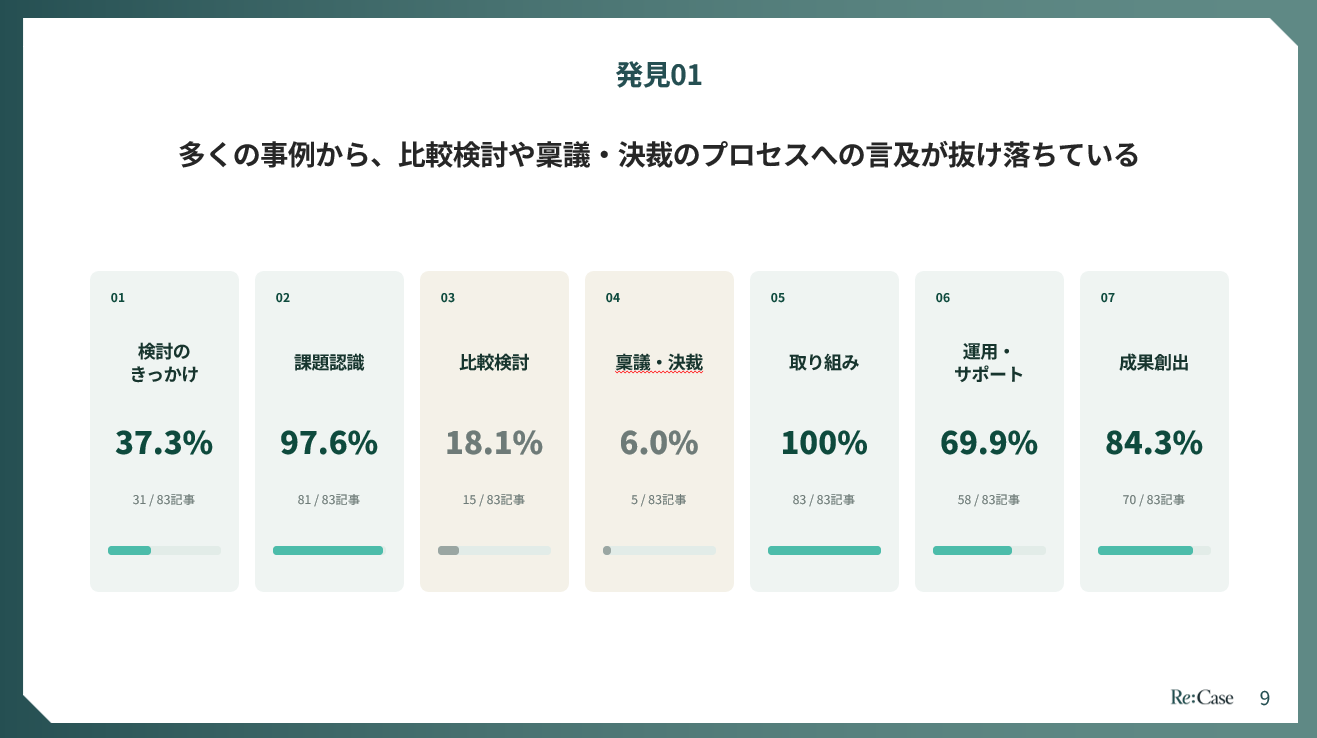This screenshot has width=1317, height=738.
Task: Select the 課題認識 card title
Action: (x=329, y=363)
